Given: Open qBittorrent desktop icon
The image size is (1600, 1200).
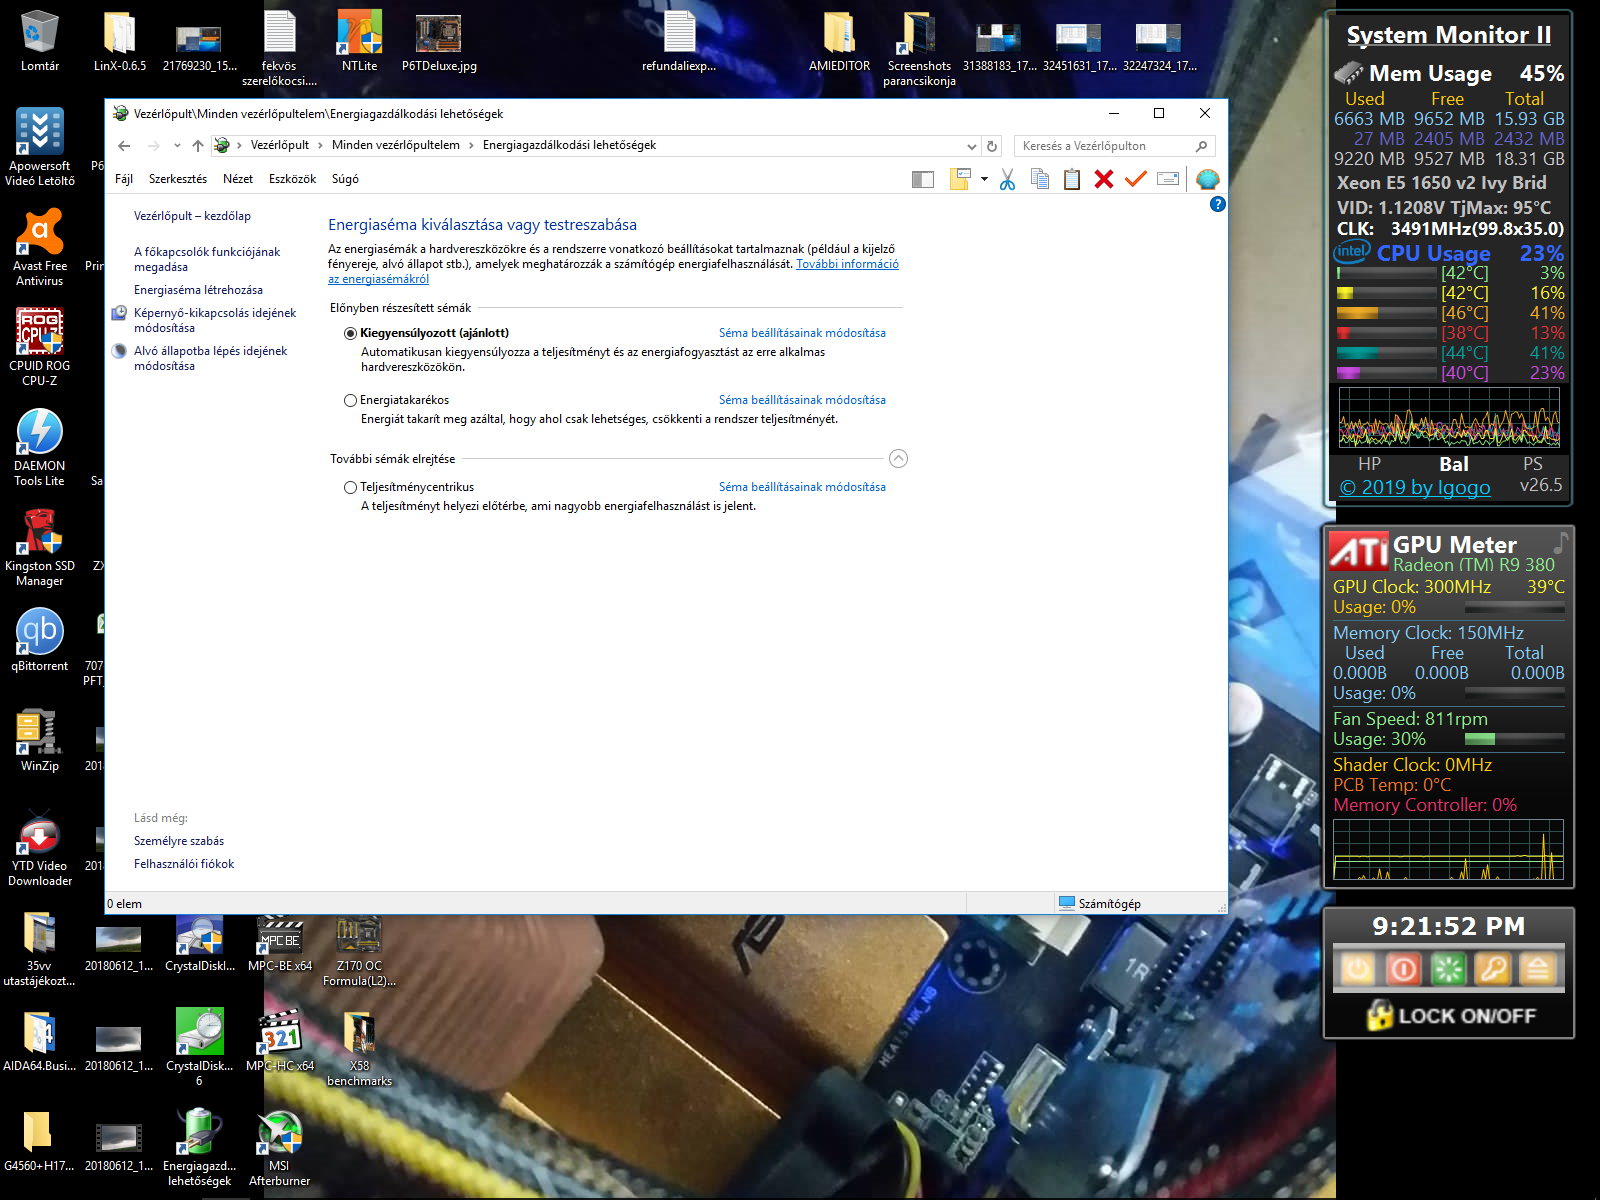Looking at the screenshot, I should click(40, 640).
